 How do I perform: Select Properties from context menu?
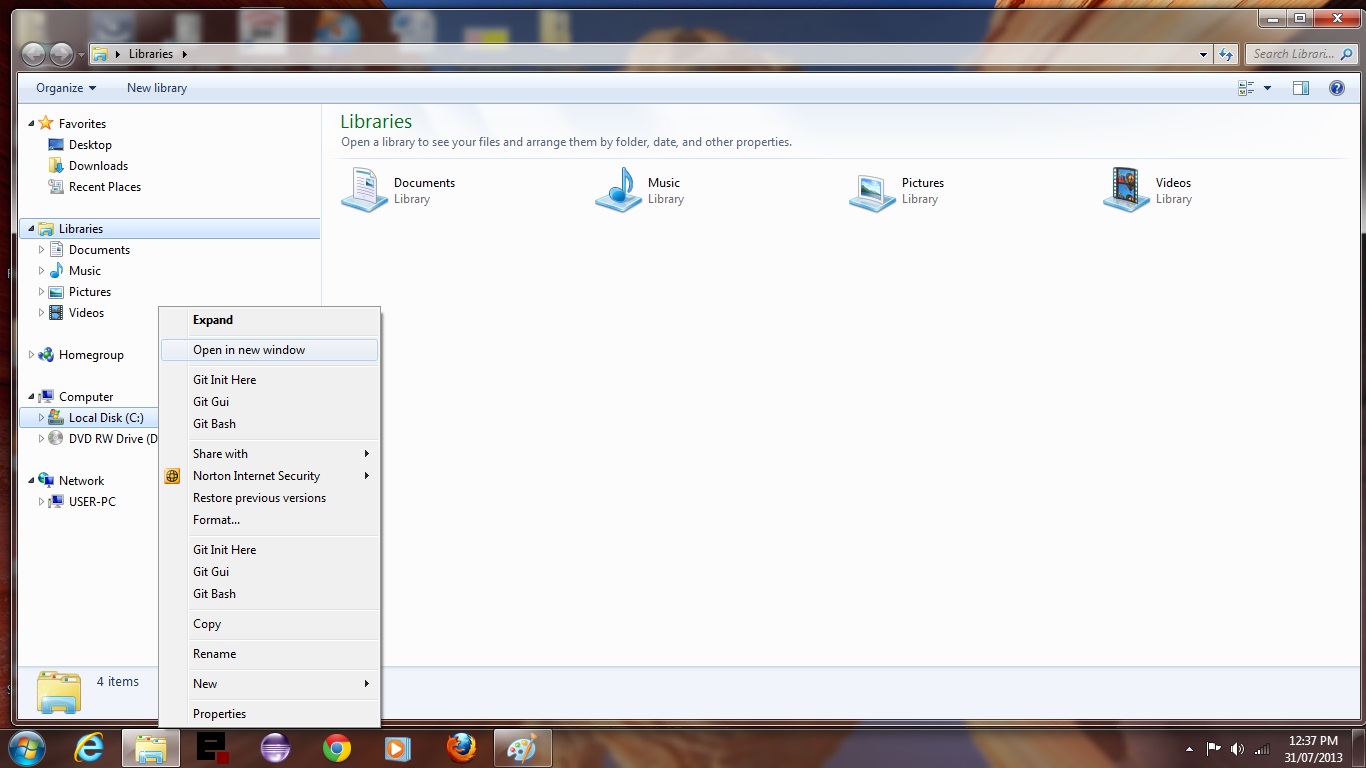(219, 714)
